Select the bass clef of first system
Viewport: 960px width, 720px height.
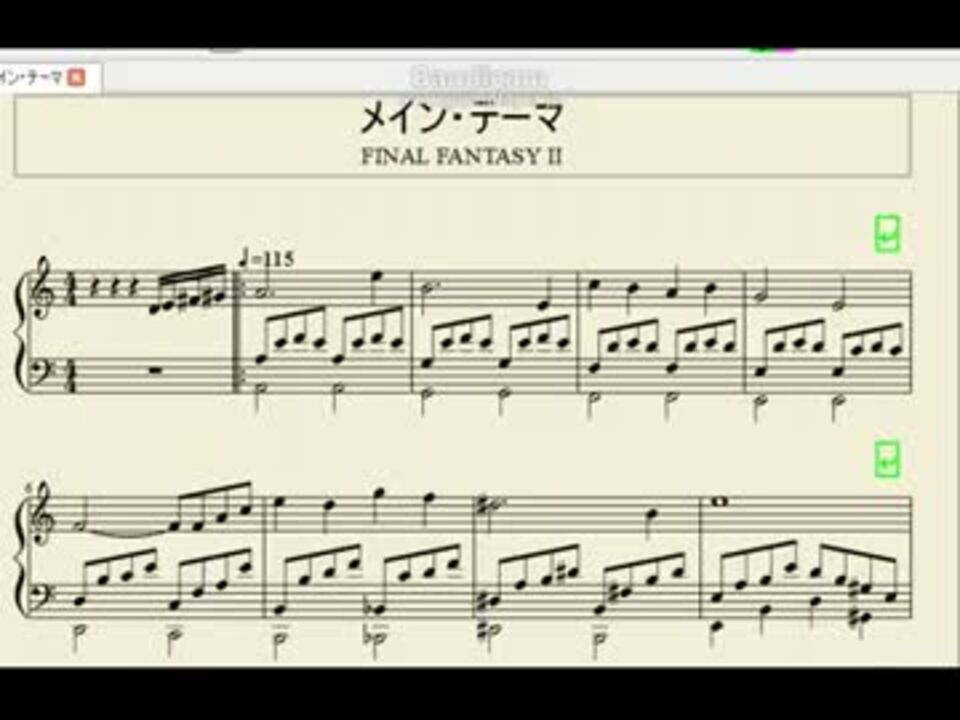click(43, 373)
